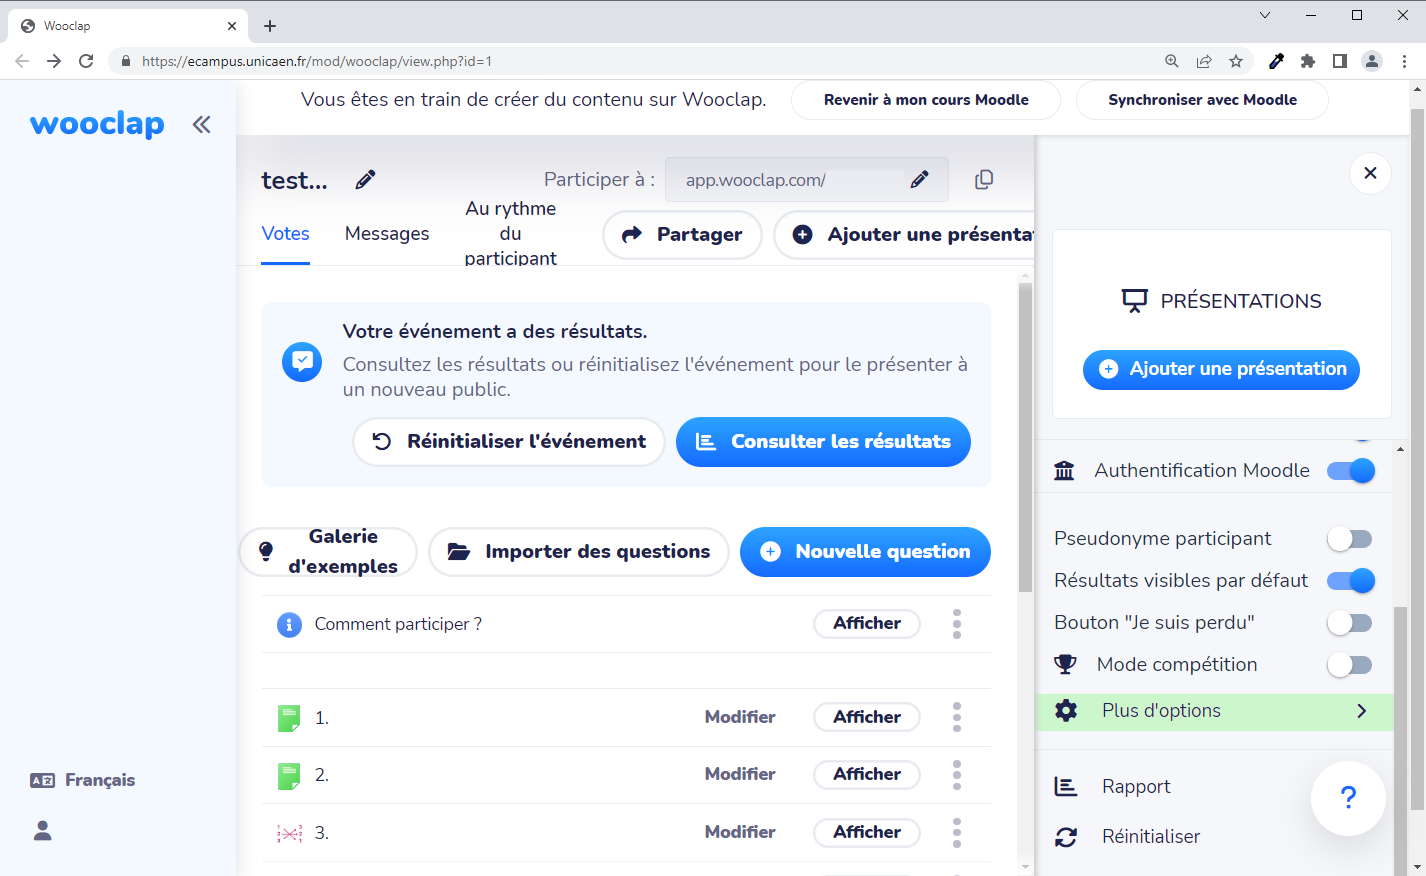This screenshot has width=1426, height=876.
Task: Collapse the Wooclap sidebar with double chevron
Action: (x=201, y=125)
